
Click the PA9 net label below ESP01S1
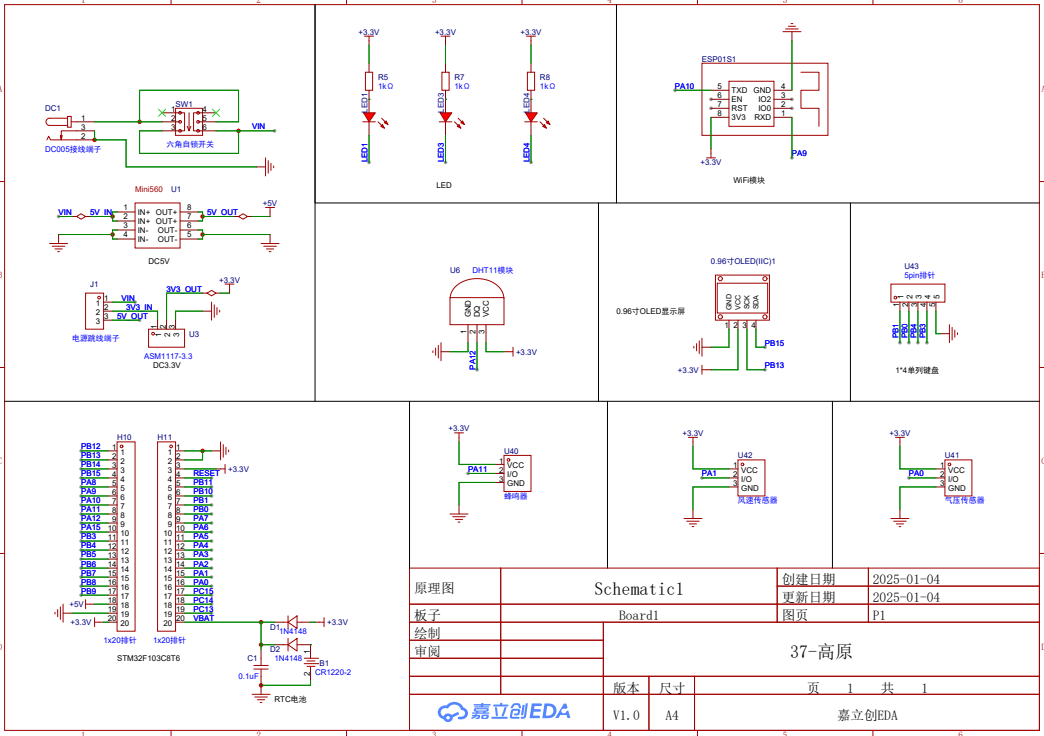[799, 153]
